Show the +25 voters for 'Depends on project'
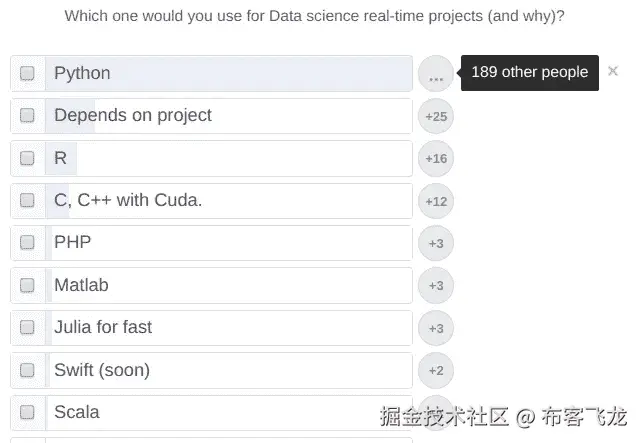The height and width of the screenshot is (443, 642). point(436,116)
